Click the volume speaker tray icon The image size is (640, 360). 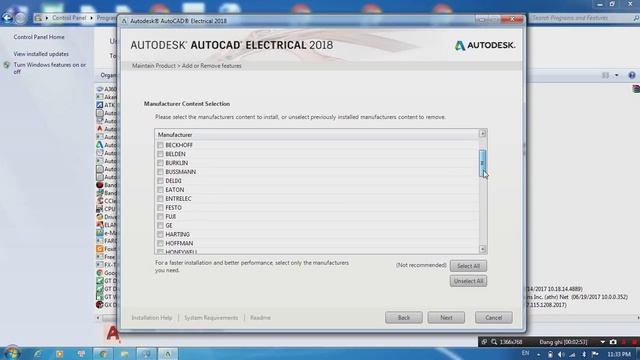click(x=561, y=354)
